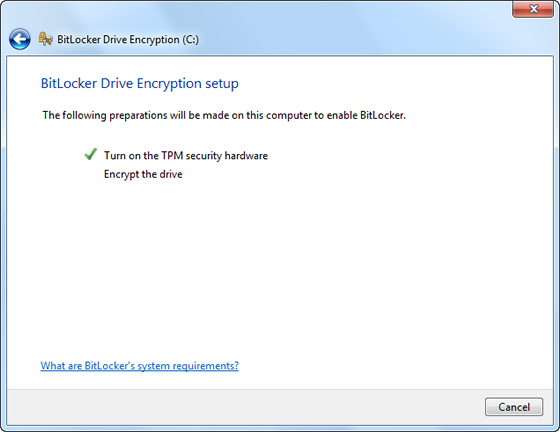Click the green checkmark beside TPM step
Viewport: 560px width, 432px height.
point(91,154)
